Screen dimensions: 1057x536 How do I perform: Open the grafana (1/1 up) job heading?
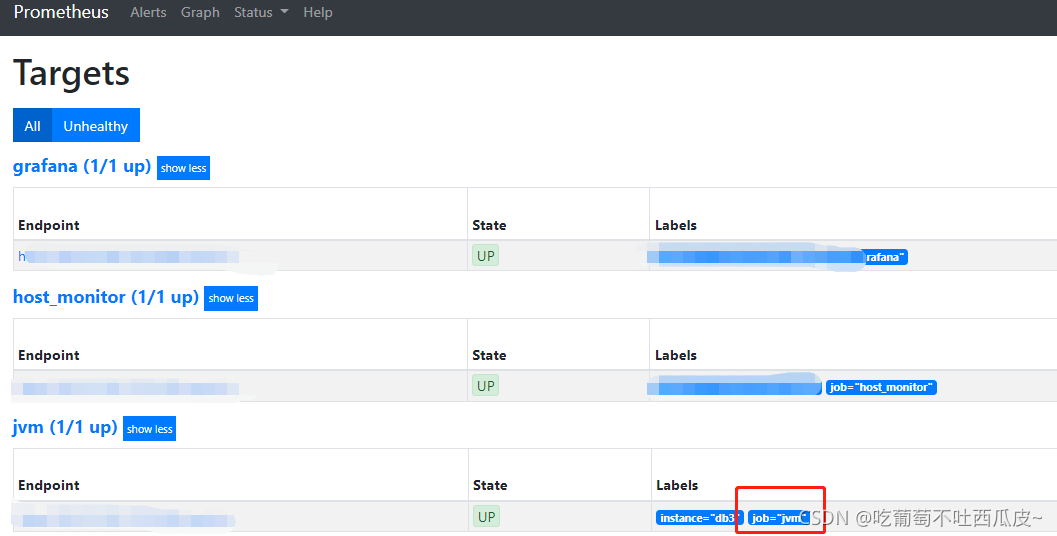(x=82, y=166)
